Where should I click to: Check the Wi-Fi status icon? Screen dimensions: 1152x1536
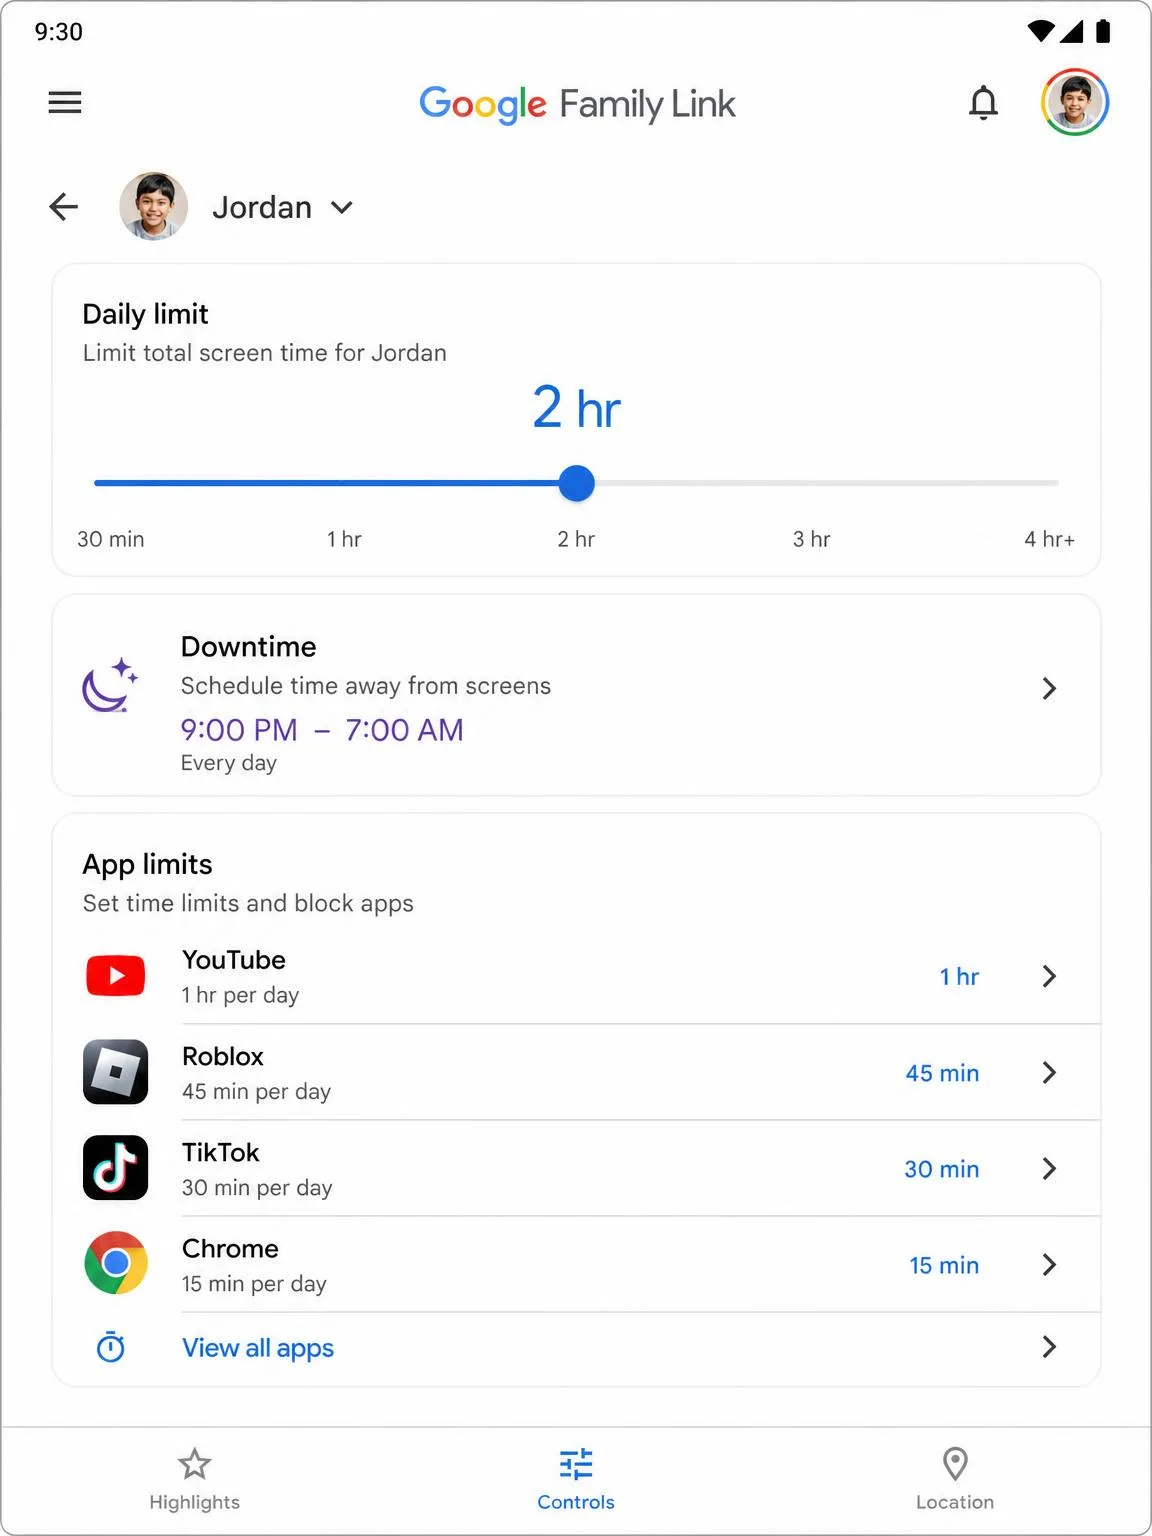[1041, 32]
